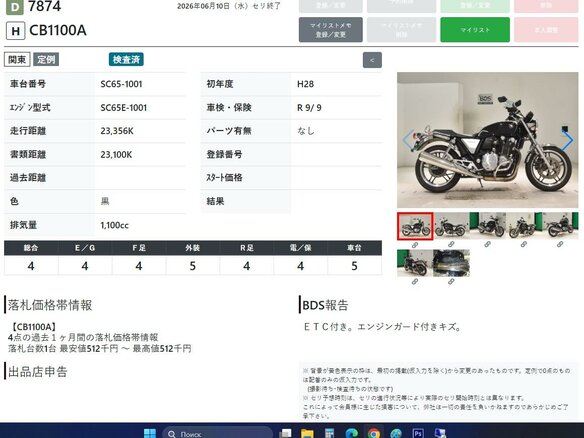This screenshot has height=438, width=584.
Task: Click the frame number value SC65-1001
Action: (x=121, y=84)
